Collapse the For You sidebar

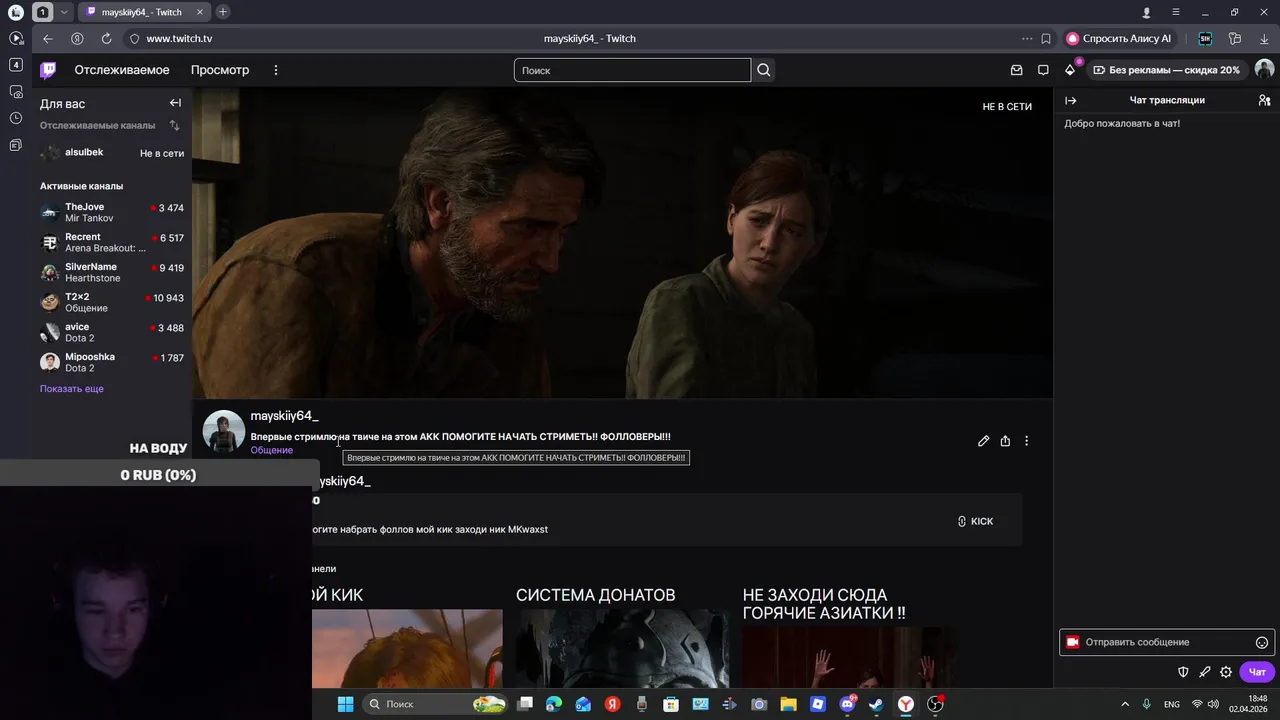point(175,103)
